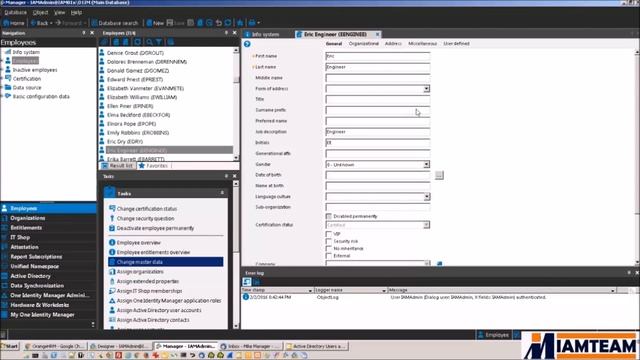
Task: Collapse the Tasks section header
Action: point(222,193)
